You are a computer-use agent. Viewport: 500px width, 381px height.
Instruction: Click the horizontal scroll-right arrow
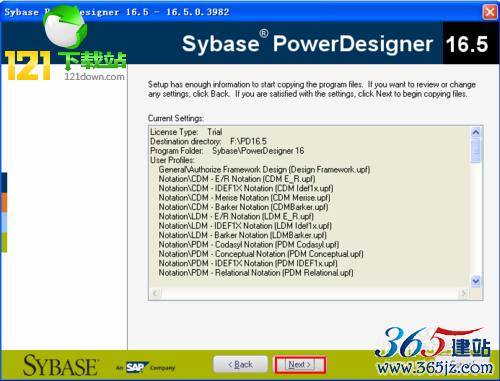coord(463,294)
